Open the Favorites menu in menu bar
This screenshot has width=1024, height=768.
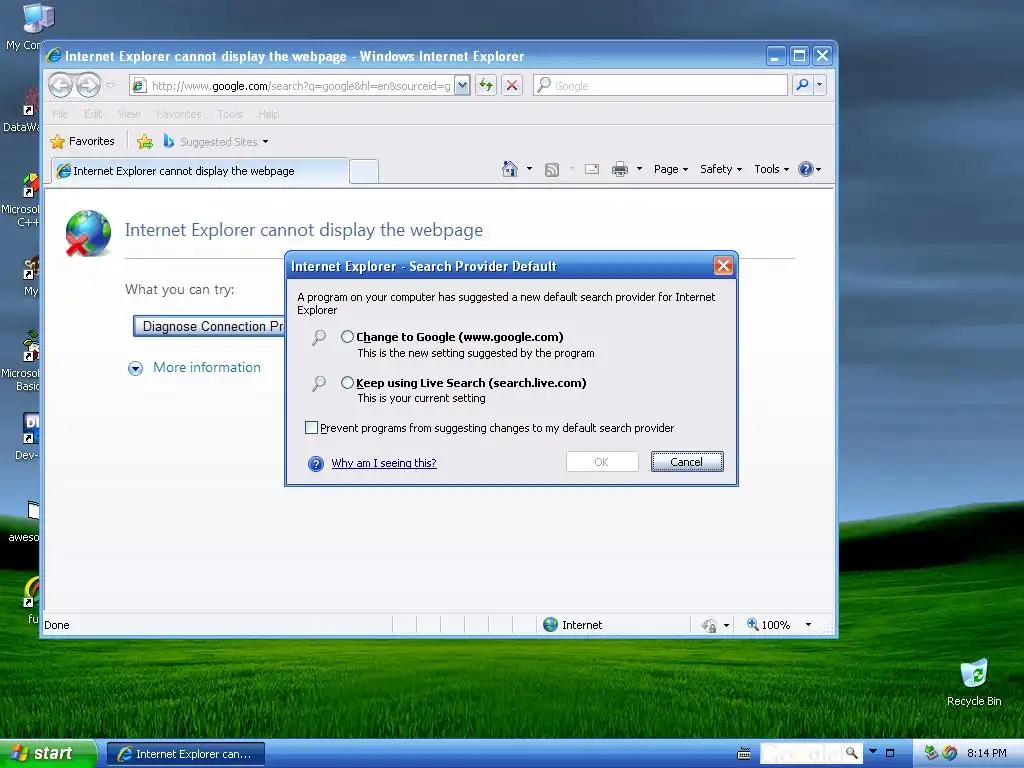pos(179,114)
